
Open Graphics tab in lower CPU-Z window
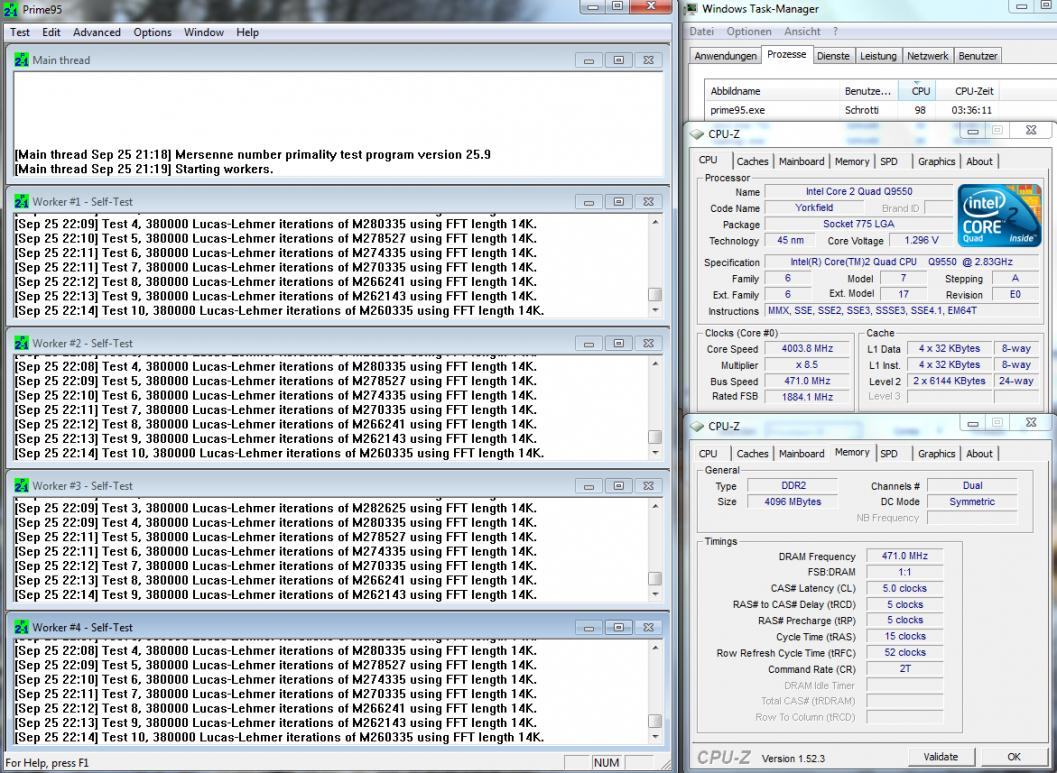pyautogui.click(x=936, y=454)
